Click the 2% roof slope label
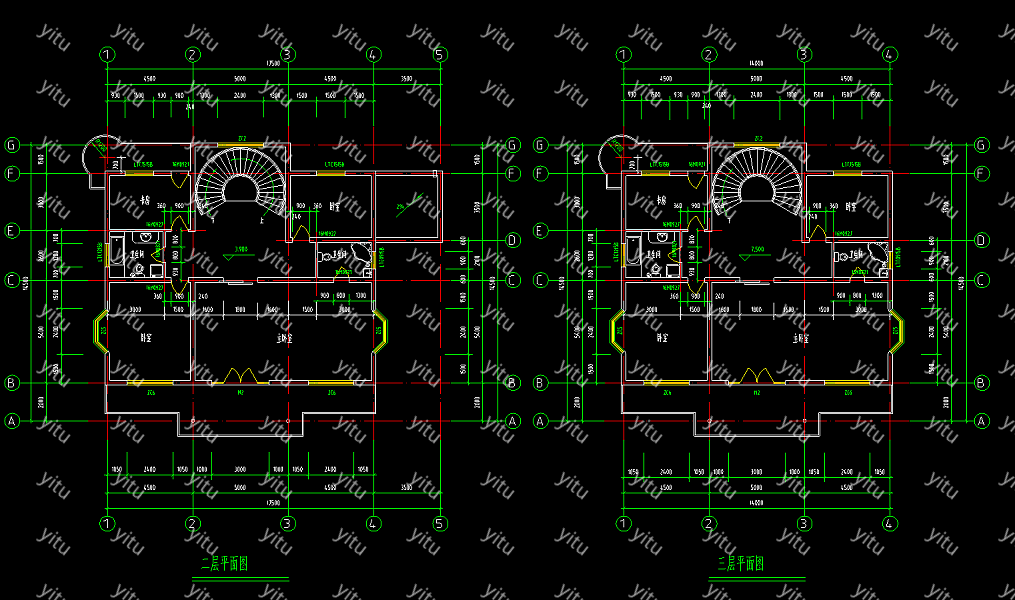 (400, 206)
